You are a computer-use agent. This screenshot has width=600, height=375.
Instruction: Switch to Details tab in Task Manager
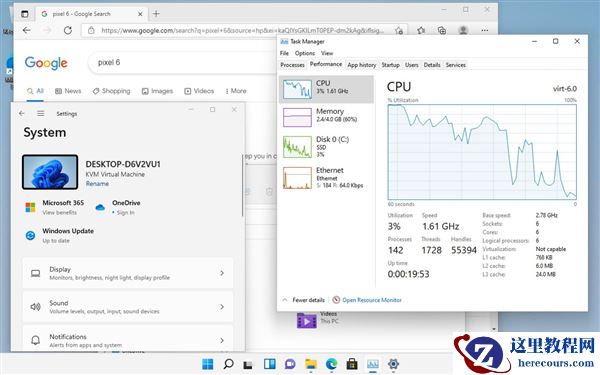pos(432,65)
